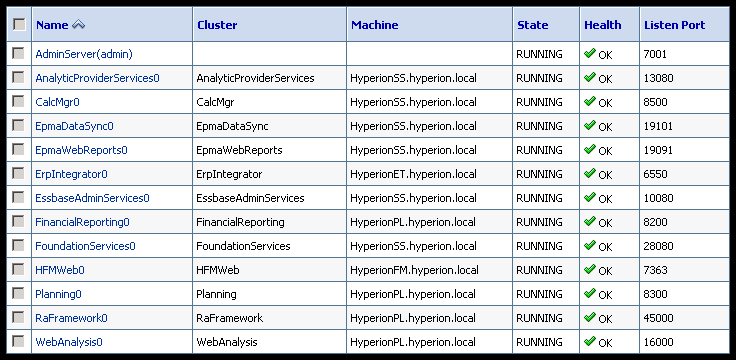Click the sort arrow icon beside Name
The height and width of the screenshot is (360, 736).
tap(78, 25)
